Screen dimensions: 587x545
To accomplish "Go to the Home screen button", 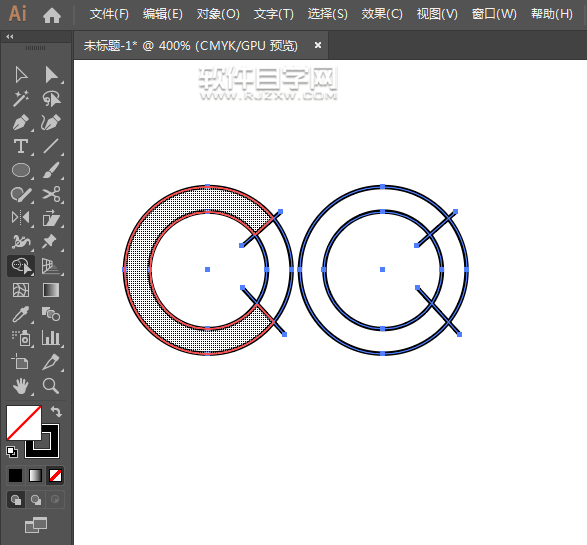I will [x=52, y=15].
